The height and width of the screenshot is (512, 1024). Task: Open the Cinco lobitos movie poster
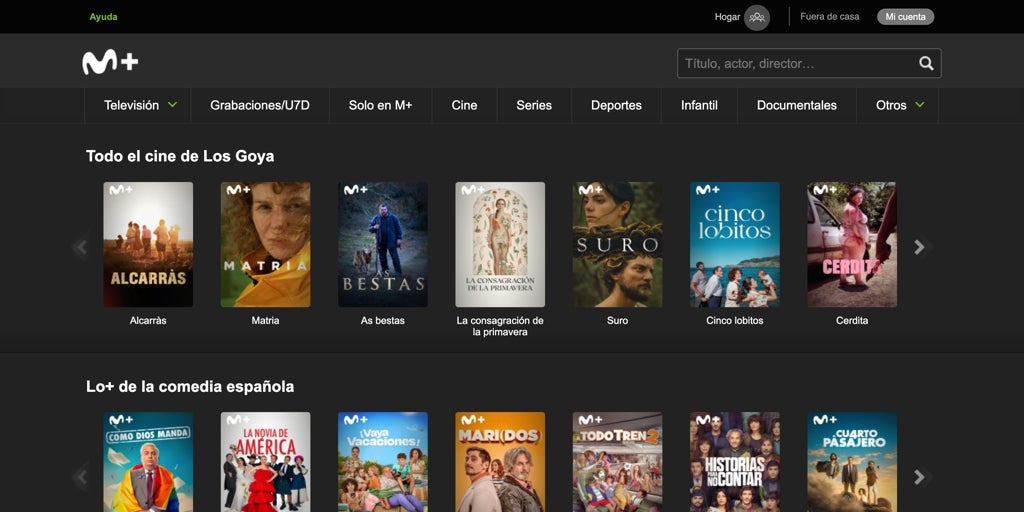tap(735, 244)
